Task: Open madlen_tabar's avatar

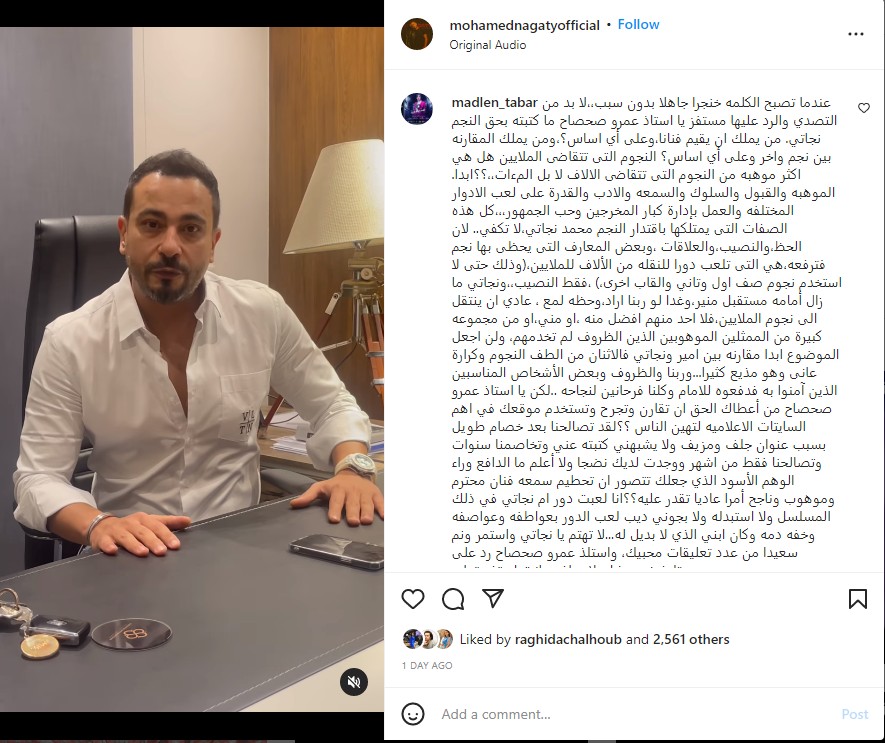Action: pyautogui.click(x=417, y=109)
